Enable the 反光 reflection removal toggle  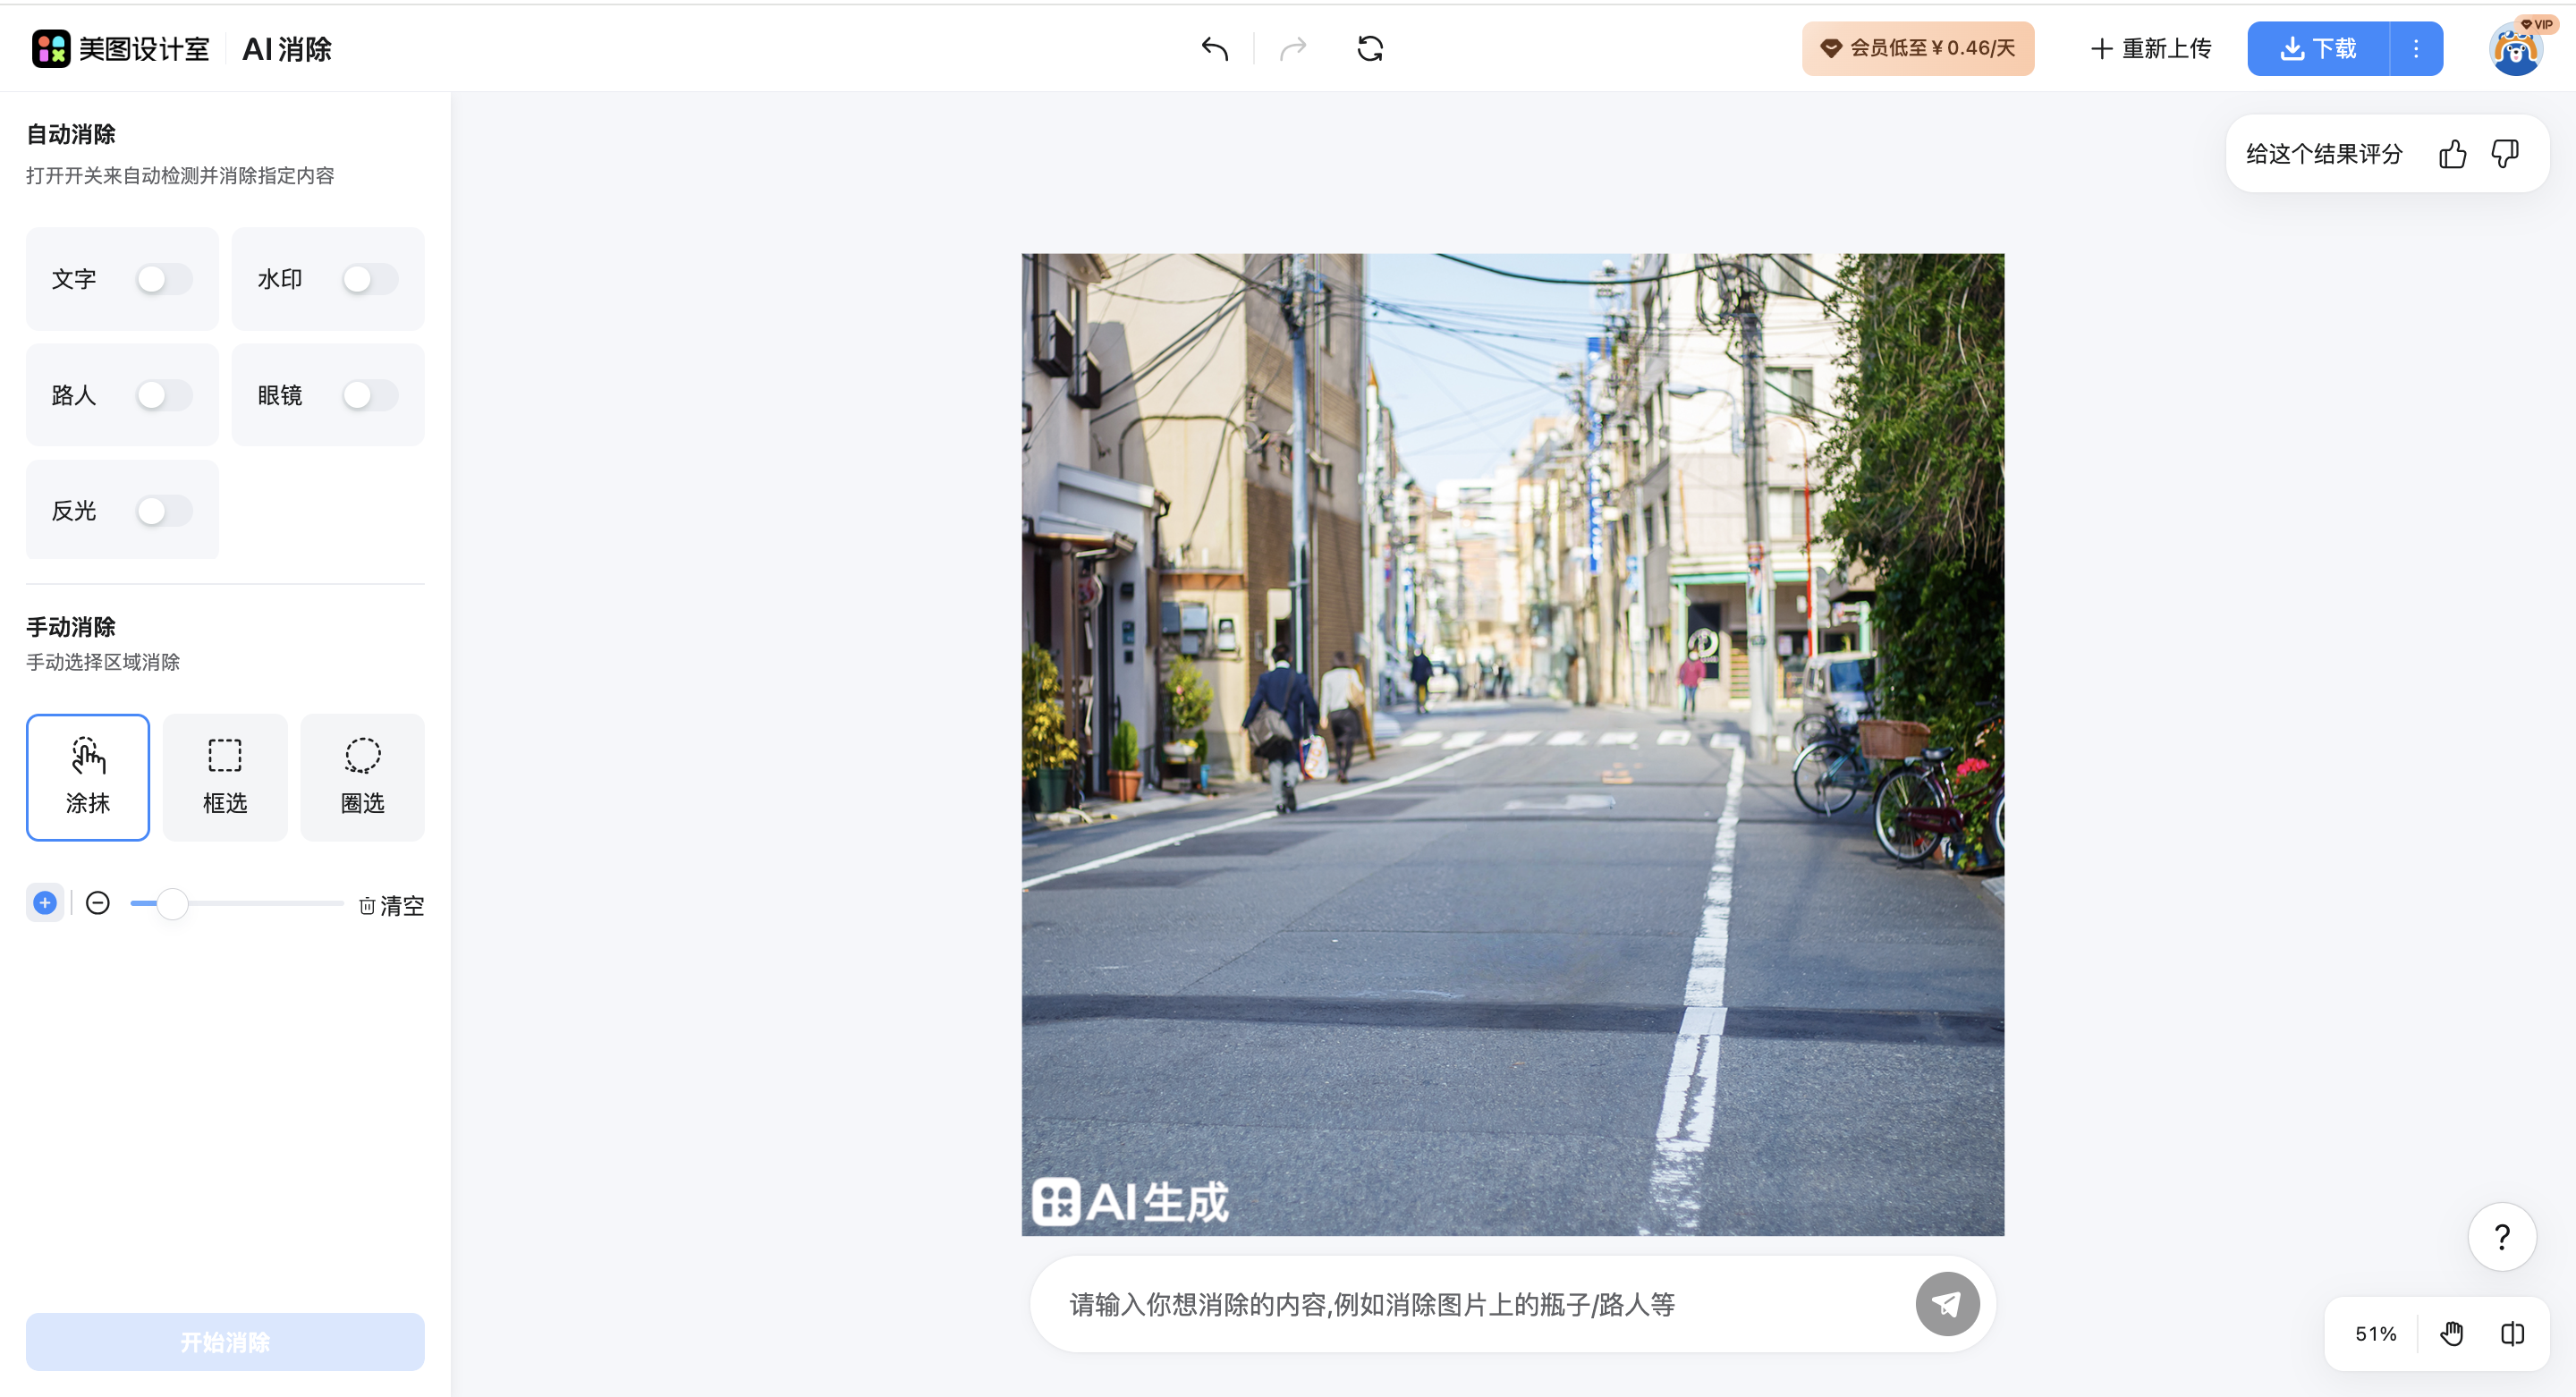(164, 510)
